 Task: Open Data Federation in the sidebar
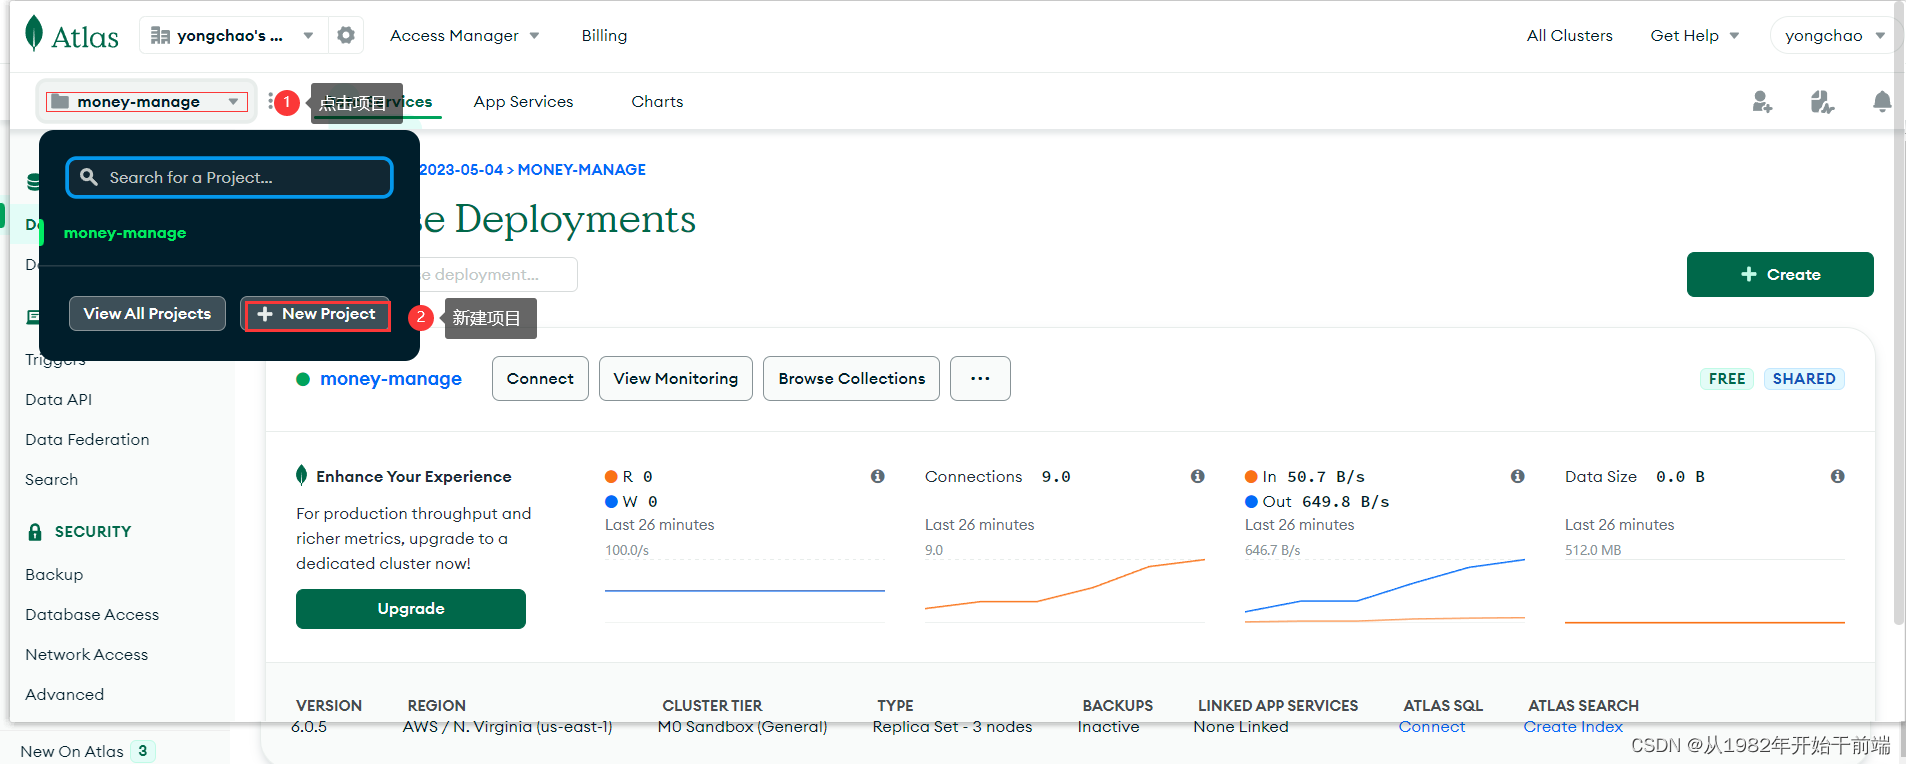coord(87,439)
